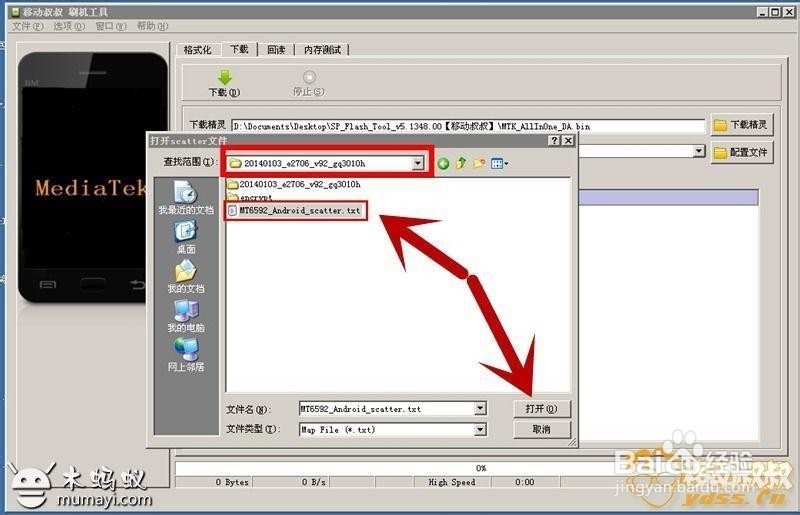The width and height of the screenshot is (800, 515).
Task: Expand the scatter file path dropdown in main window
Action: point(699,151)
